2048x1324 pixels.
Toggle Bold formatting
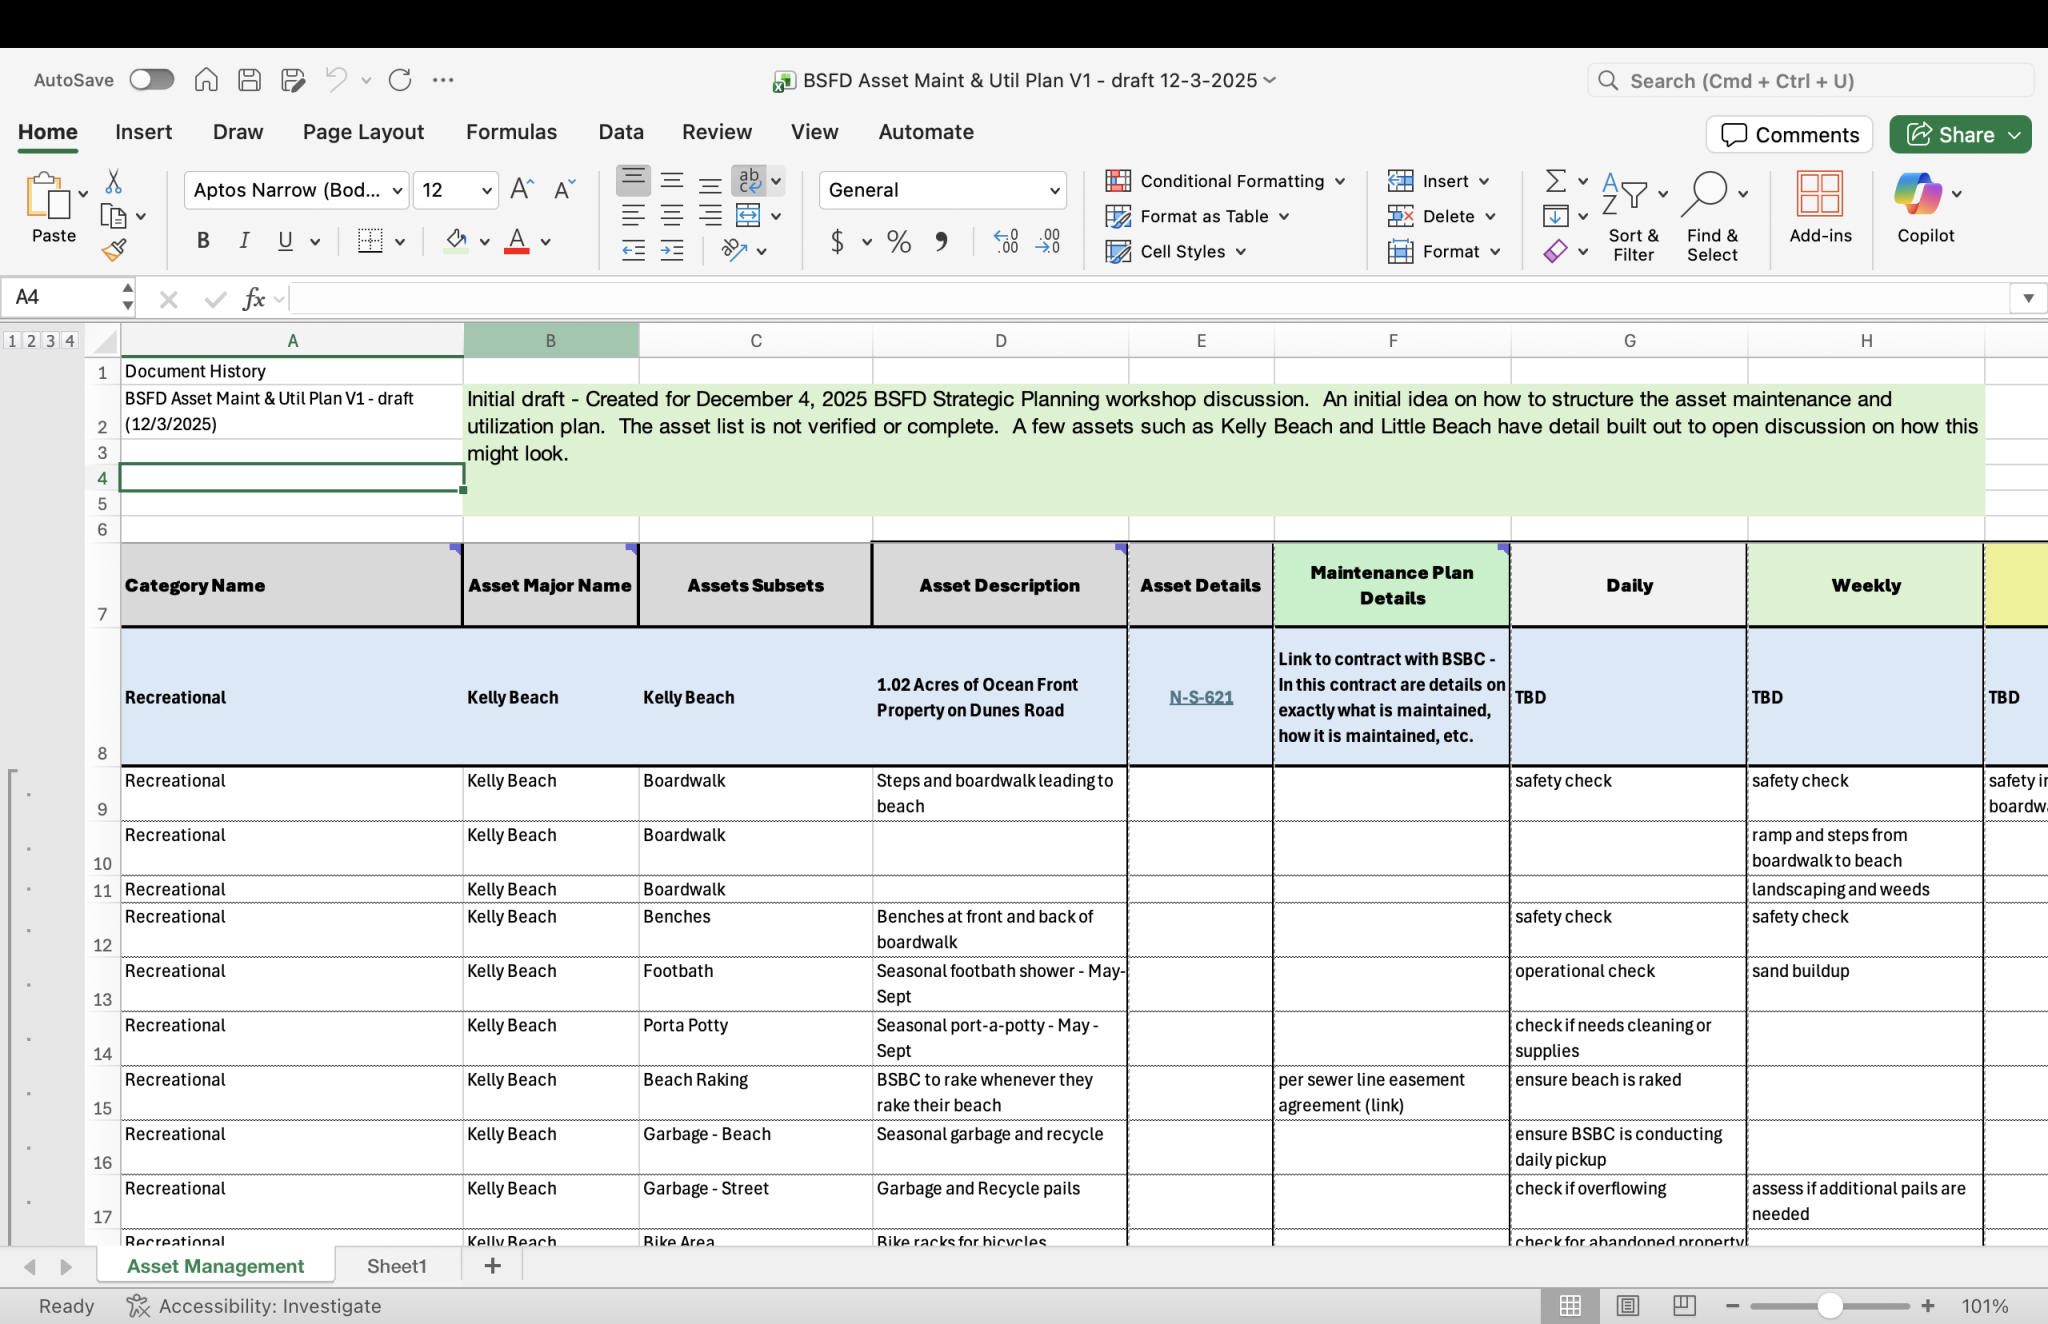[x=203, y=241]
